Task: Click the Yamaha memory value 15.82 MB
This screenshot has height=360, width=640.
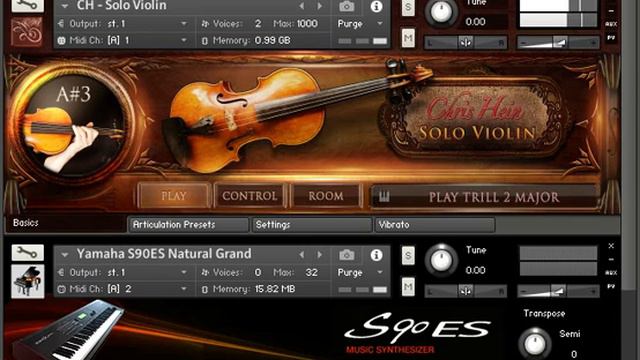Action: 275,289
